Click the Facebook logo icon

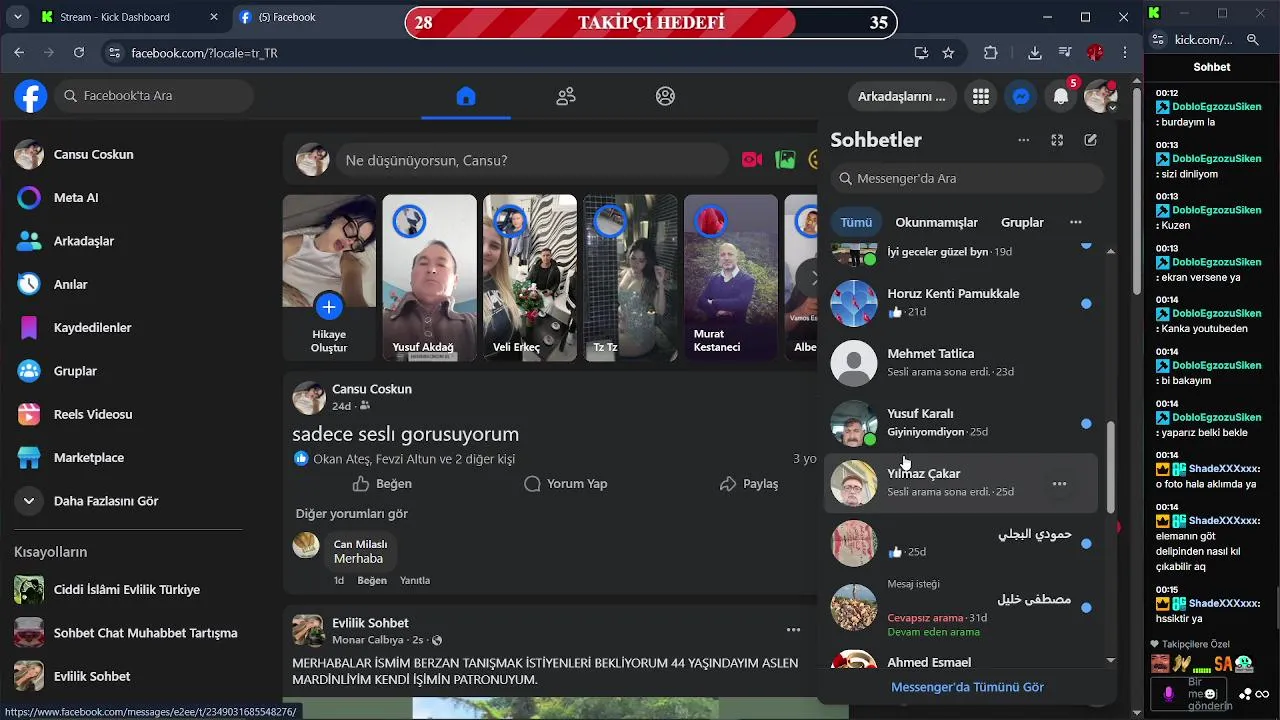30,96
